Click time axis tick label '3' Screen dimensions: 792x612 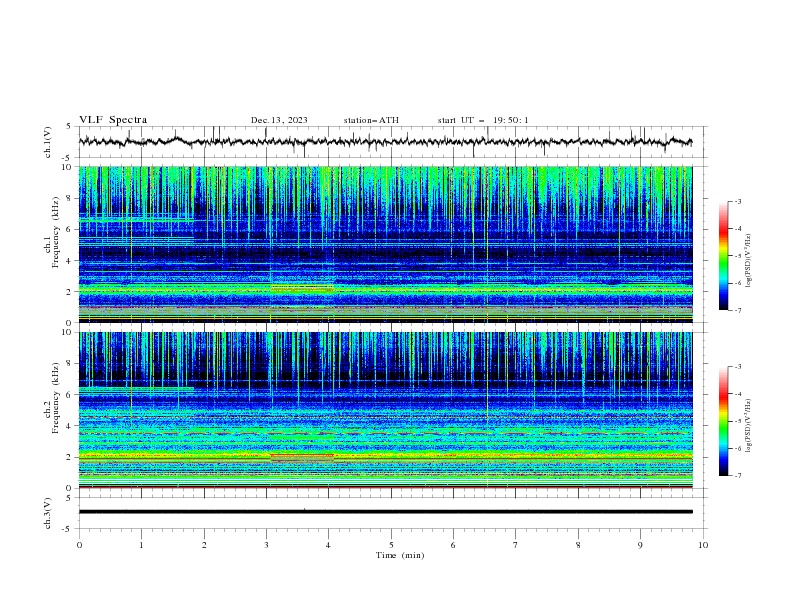pyautogui.click(x=266, y=545)
